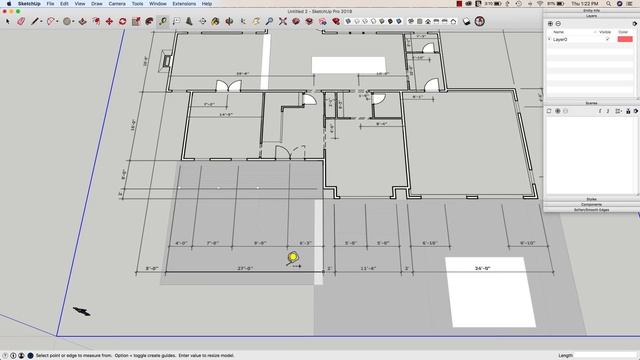Expand the Components panel
This screenshot has width=640, height=360.
click(591, 204)
